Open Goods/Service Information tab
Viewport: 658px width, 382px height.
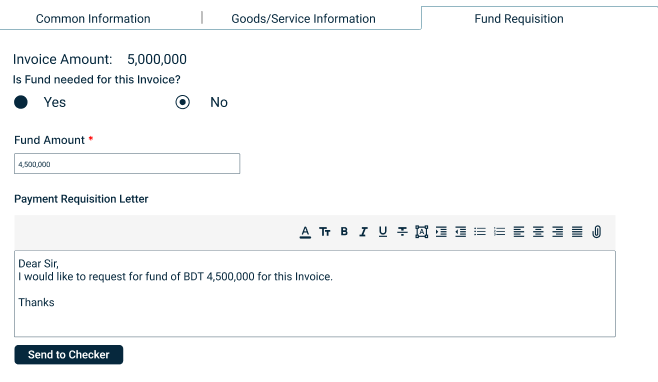(x=303, y=18)
